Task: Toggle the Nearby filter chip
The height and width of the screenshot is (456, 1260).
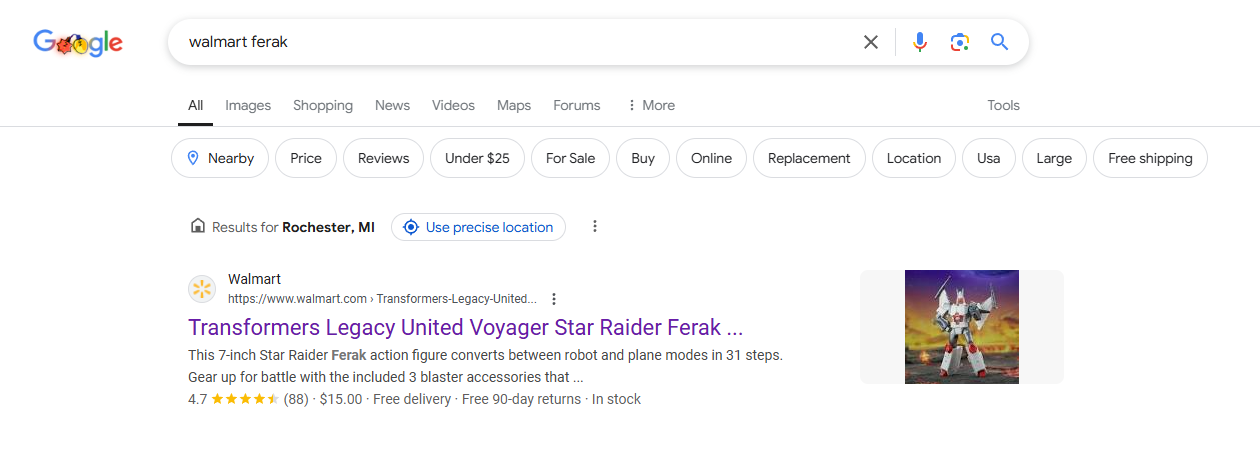Action: click(220, 158)
